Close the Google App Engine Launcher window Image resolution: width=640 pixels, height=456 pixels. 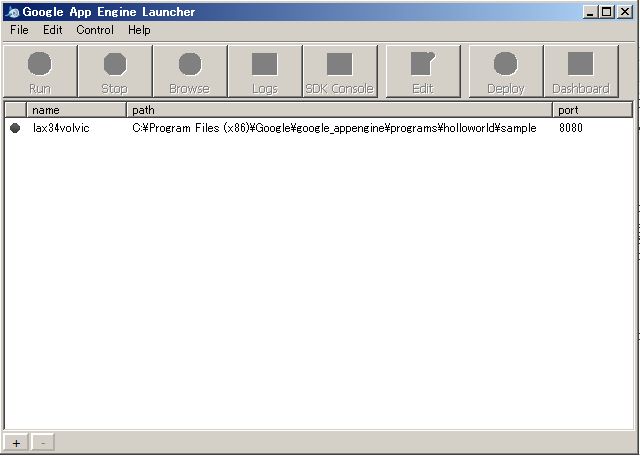coord(624,12)
